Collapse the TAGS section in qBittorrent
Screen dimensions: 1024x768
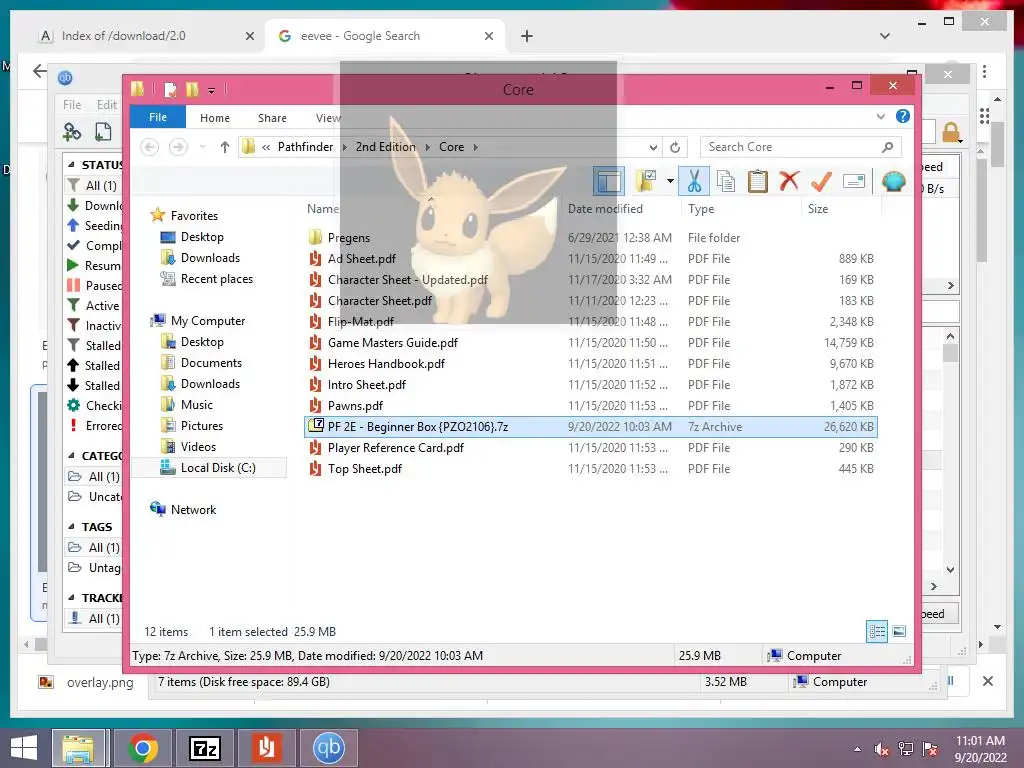tap(72, 526)
